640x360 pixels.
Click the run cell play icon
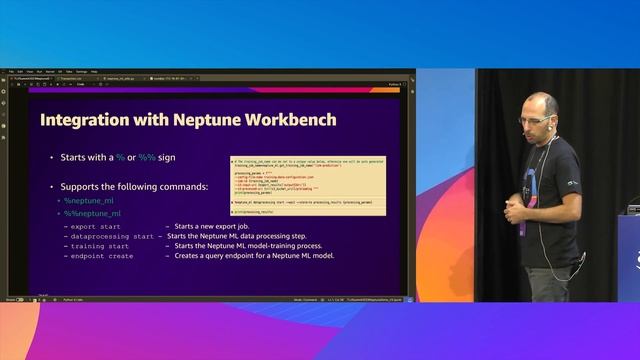point(51,84)
